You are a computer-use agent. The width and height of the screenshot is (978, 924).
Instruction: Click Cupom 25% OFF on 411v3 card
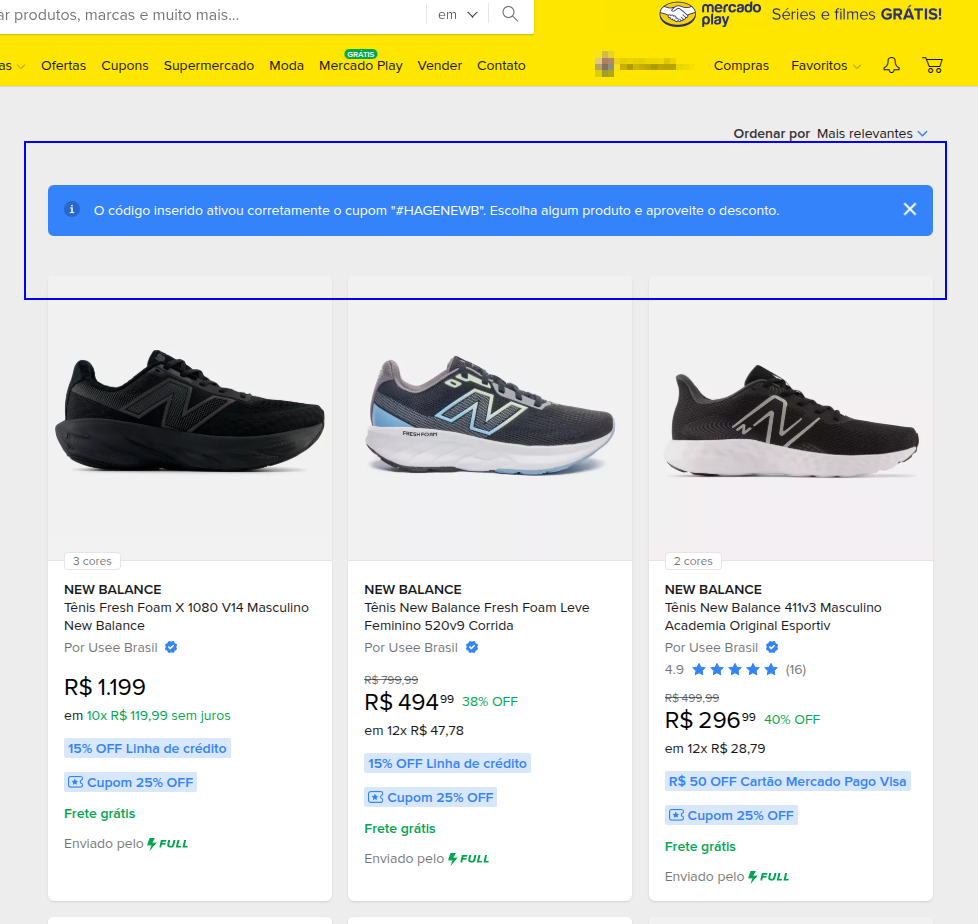click(x=731, y=815)
